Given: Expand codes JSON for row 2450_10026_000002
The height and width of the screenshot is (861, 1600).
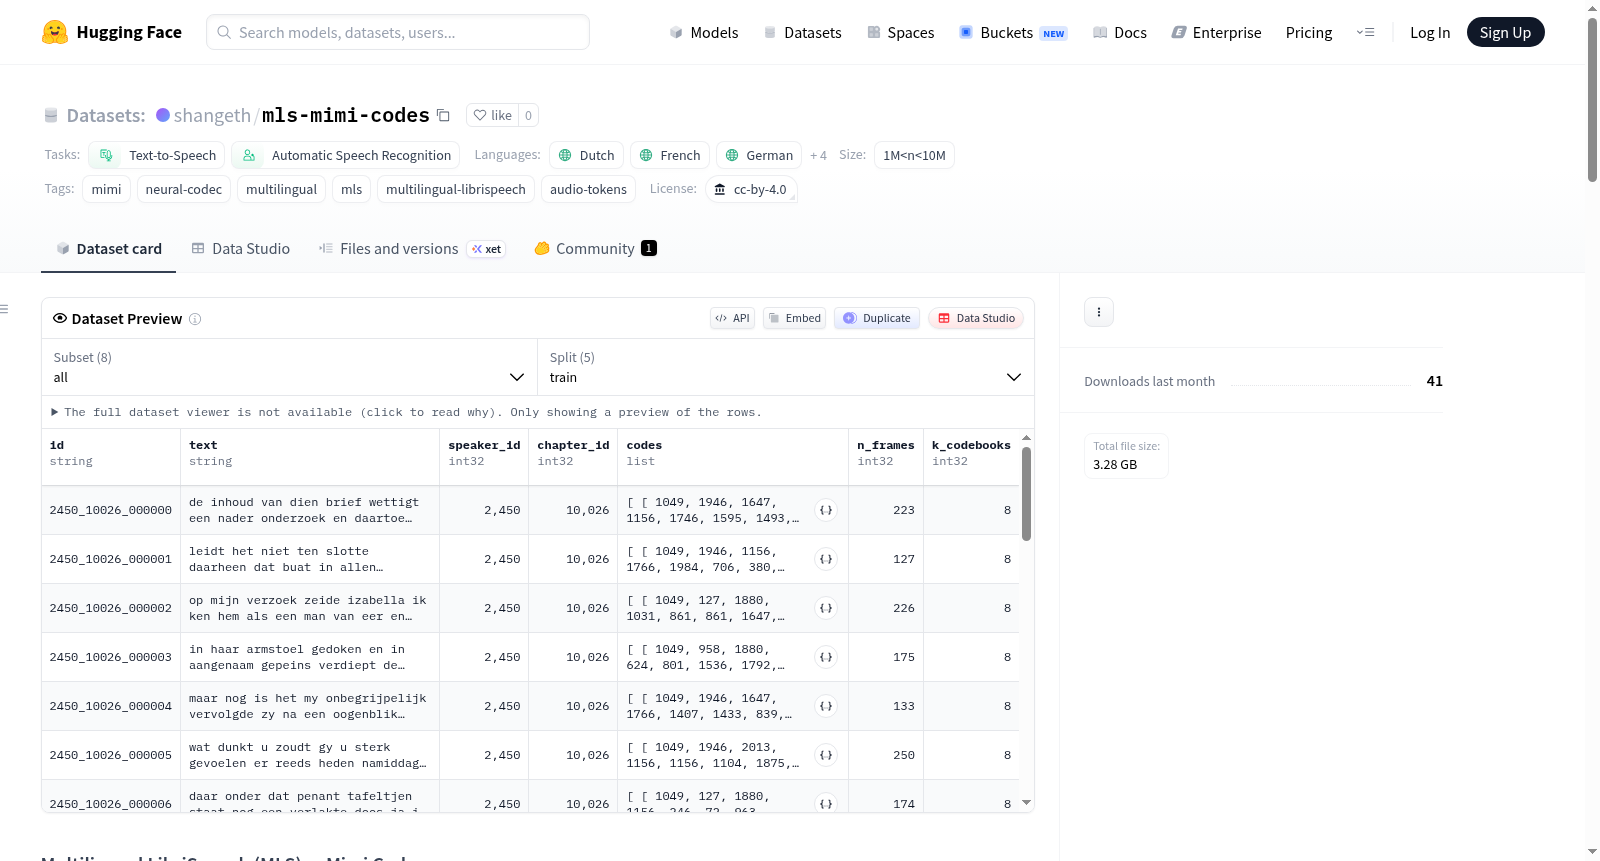Looking at the screenshot, I should (x=826, y=608).
